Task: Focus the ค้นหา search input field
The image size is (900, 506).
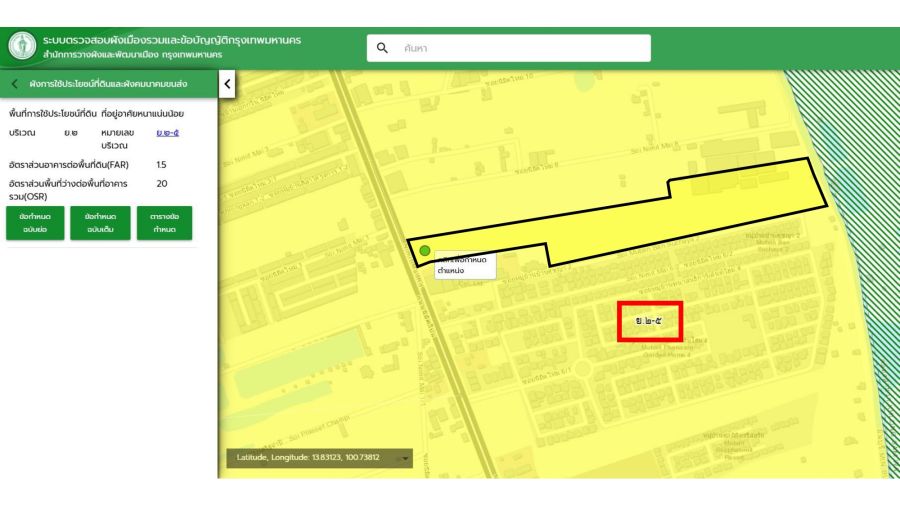Action: pyautogui.click(x=520, y=47)
